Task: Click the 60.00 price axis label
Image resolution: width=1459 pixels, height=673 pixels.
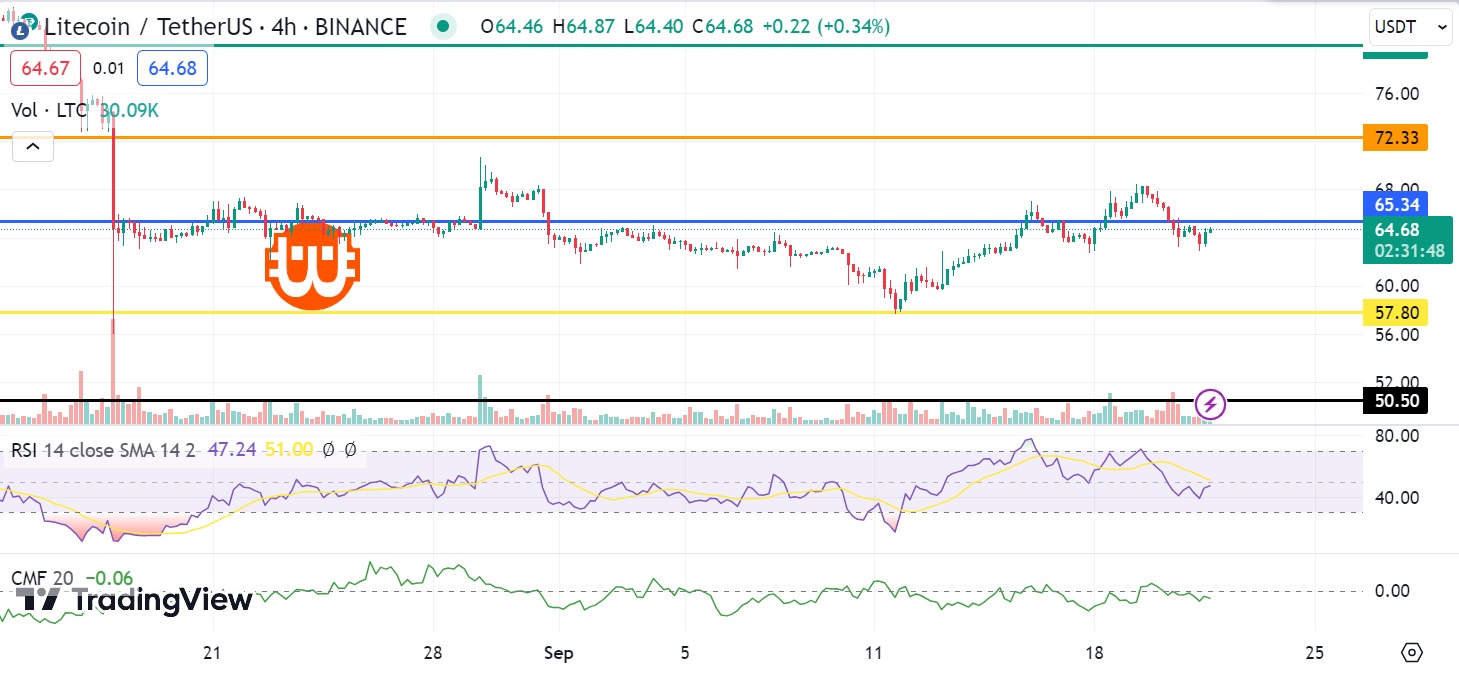Action: pos(1397,286)
